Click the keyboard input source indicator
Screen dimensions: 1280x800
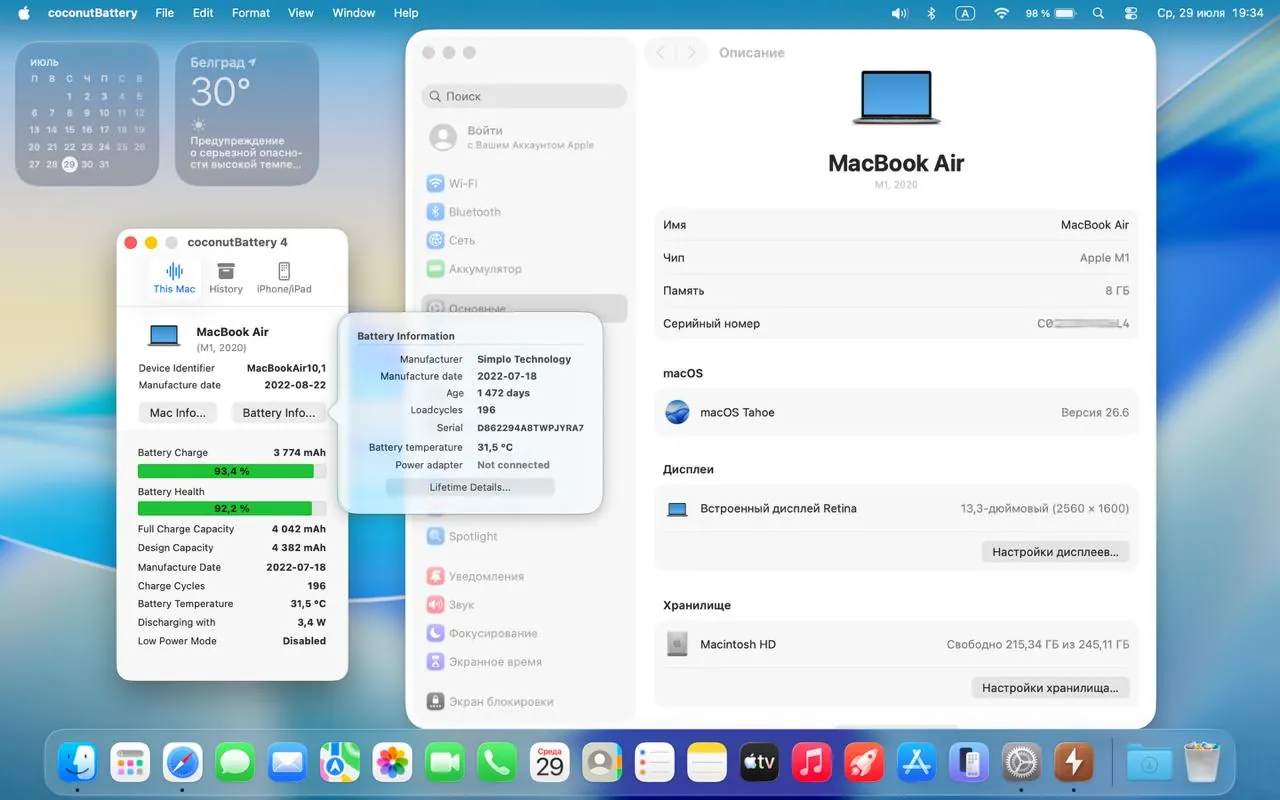[x=965, y=13]
